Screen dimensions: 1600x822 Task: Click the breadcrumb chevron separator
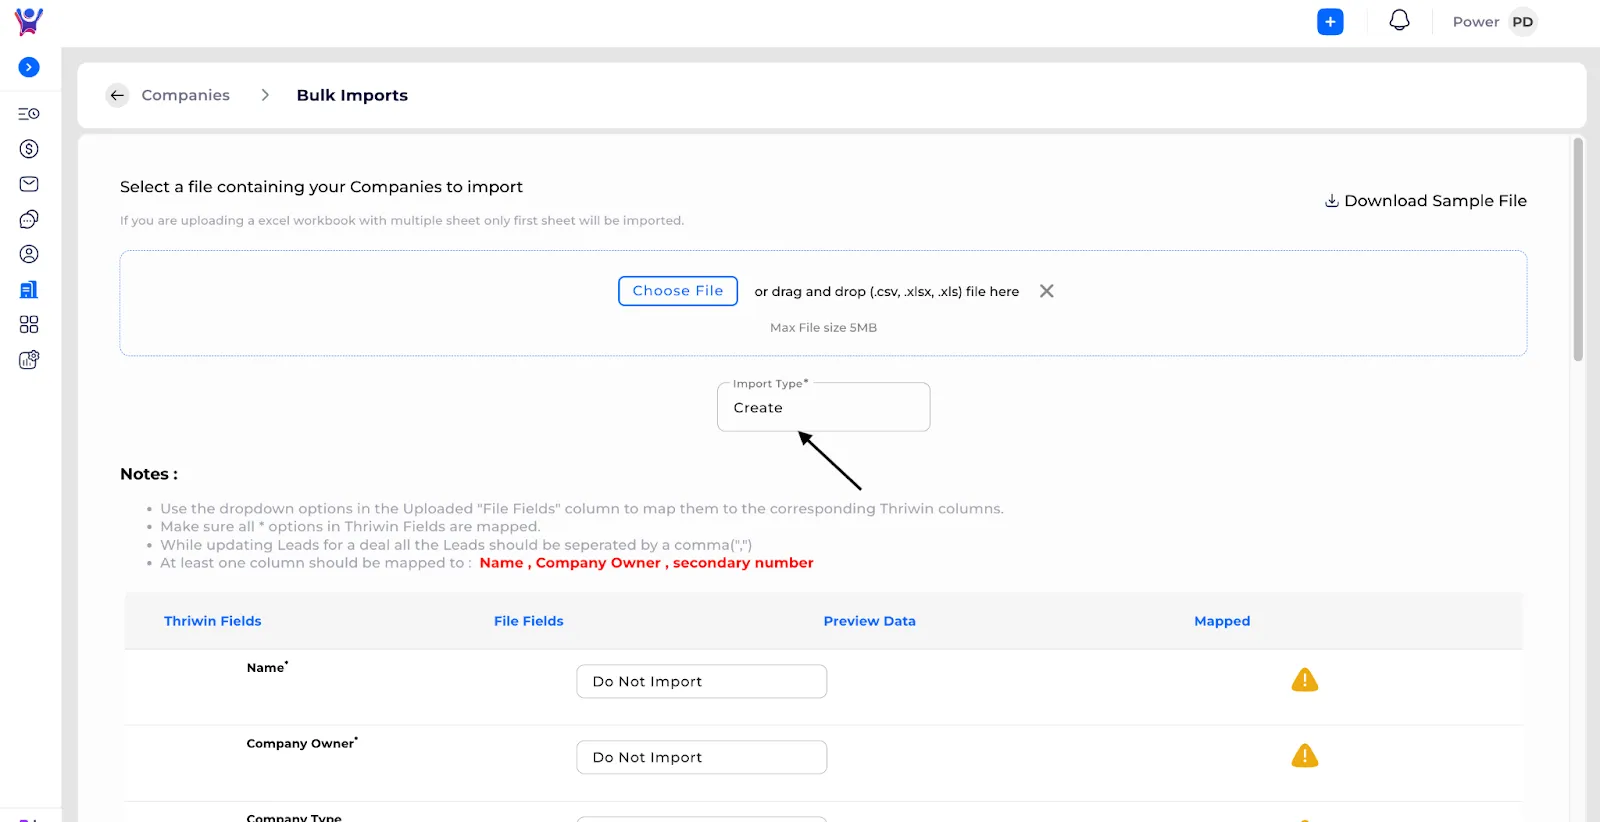click(265, 95)
